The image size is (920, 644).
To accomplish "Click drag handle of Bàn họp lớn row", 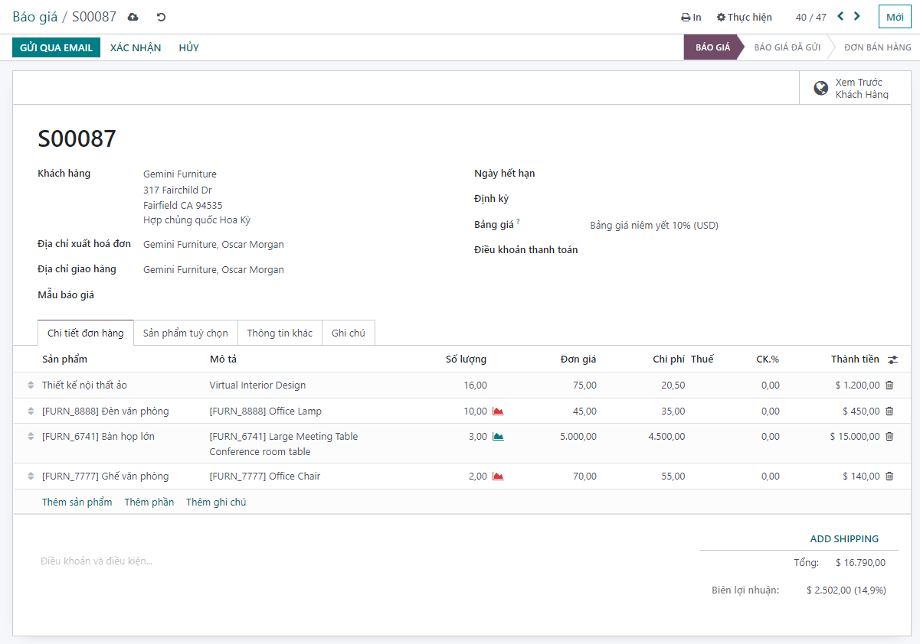I will coord(30,437).
